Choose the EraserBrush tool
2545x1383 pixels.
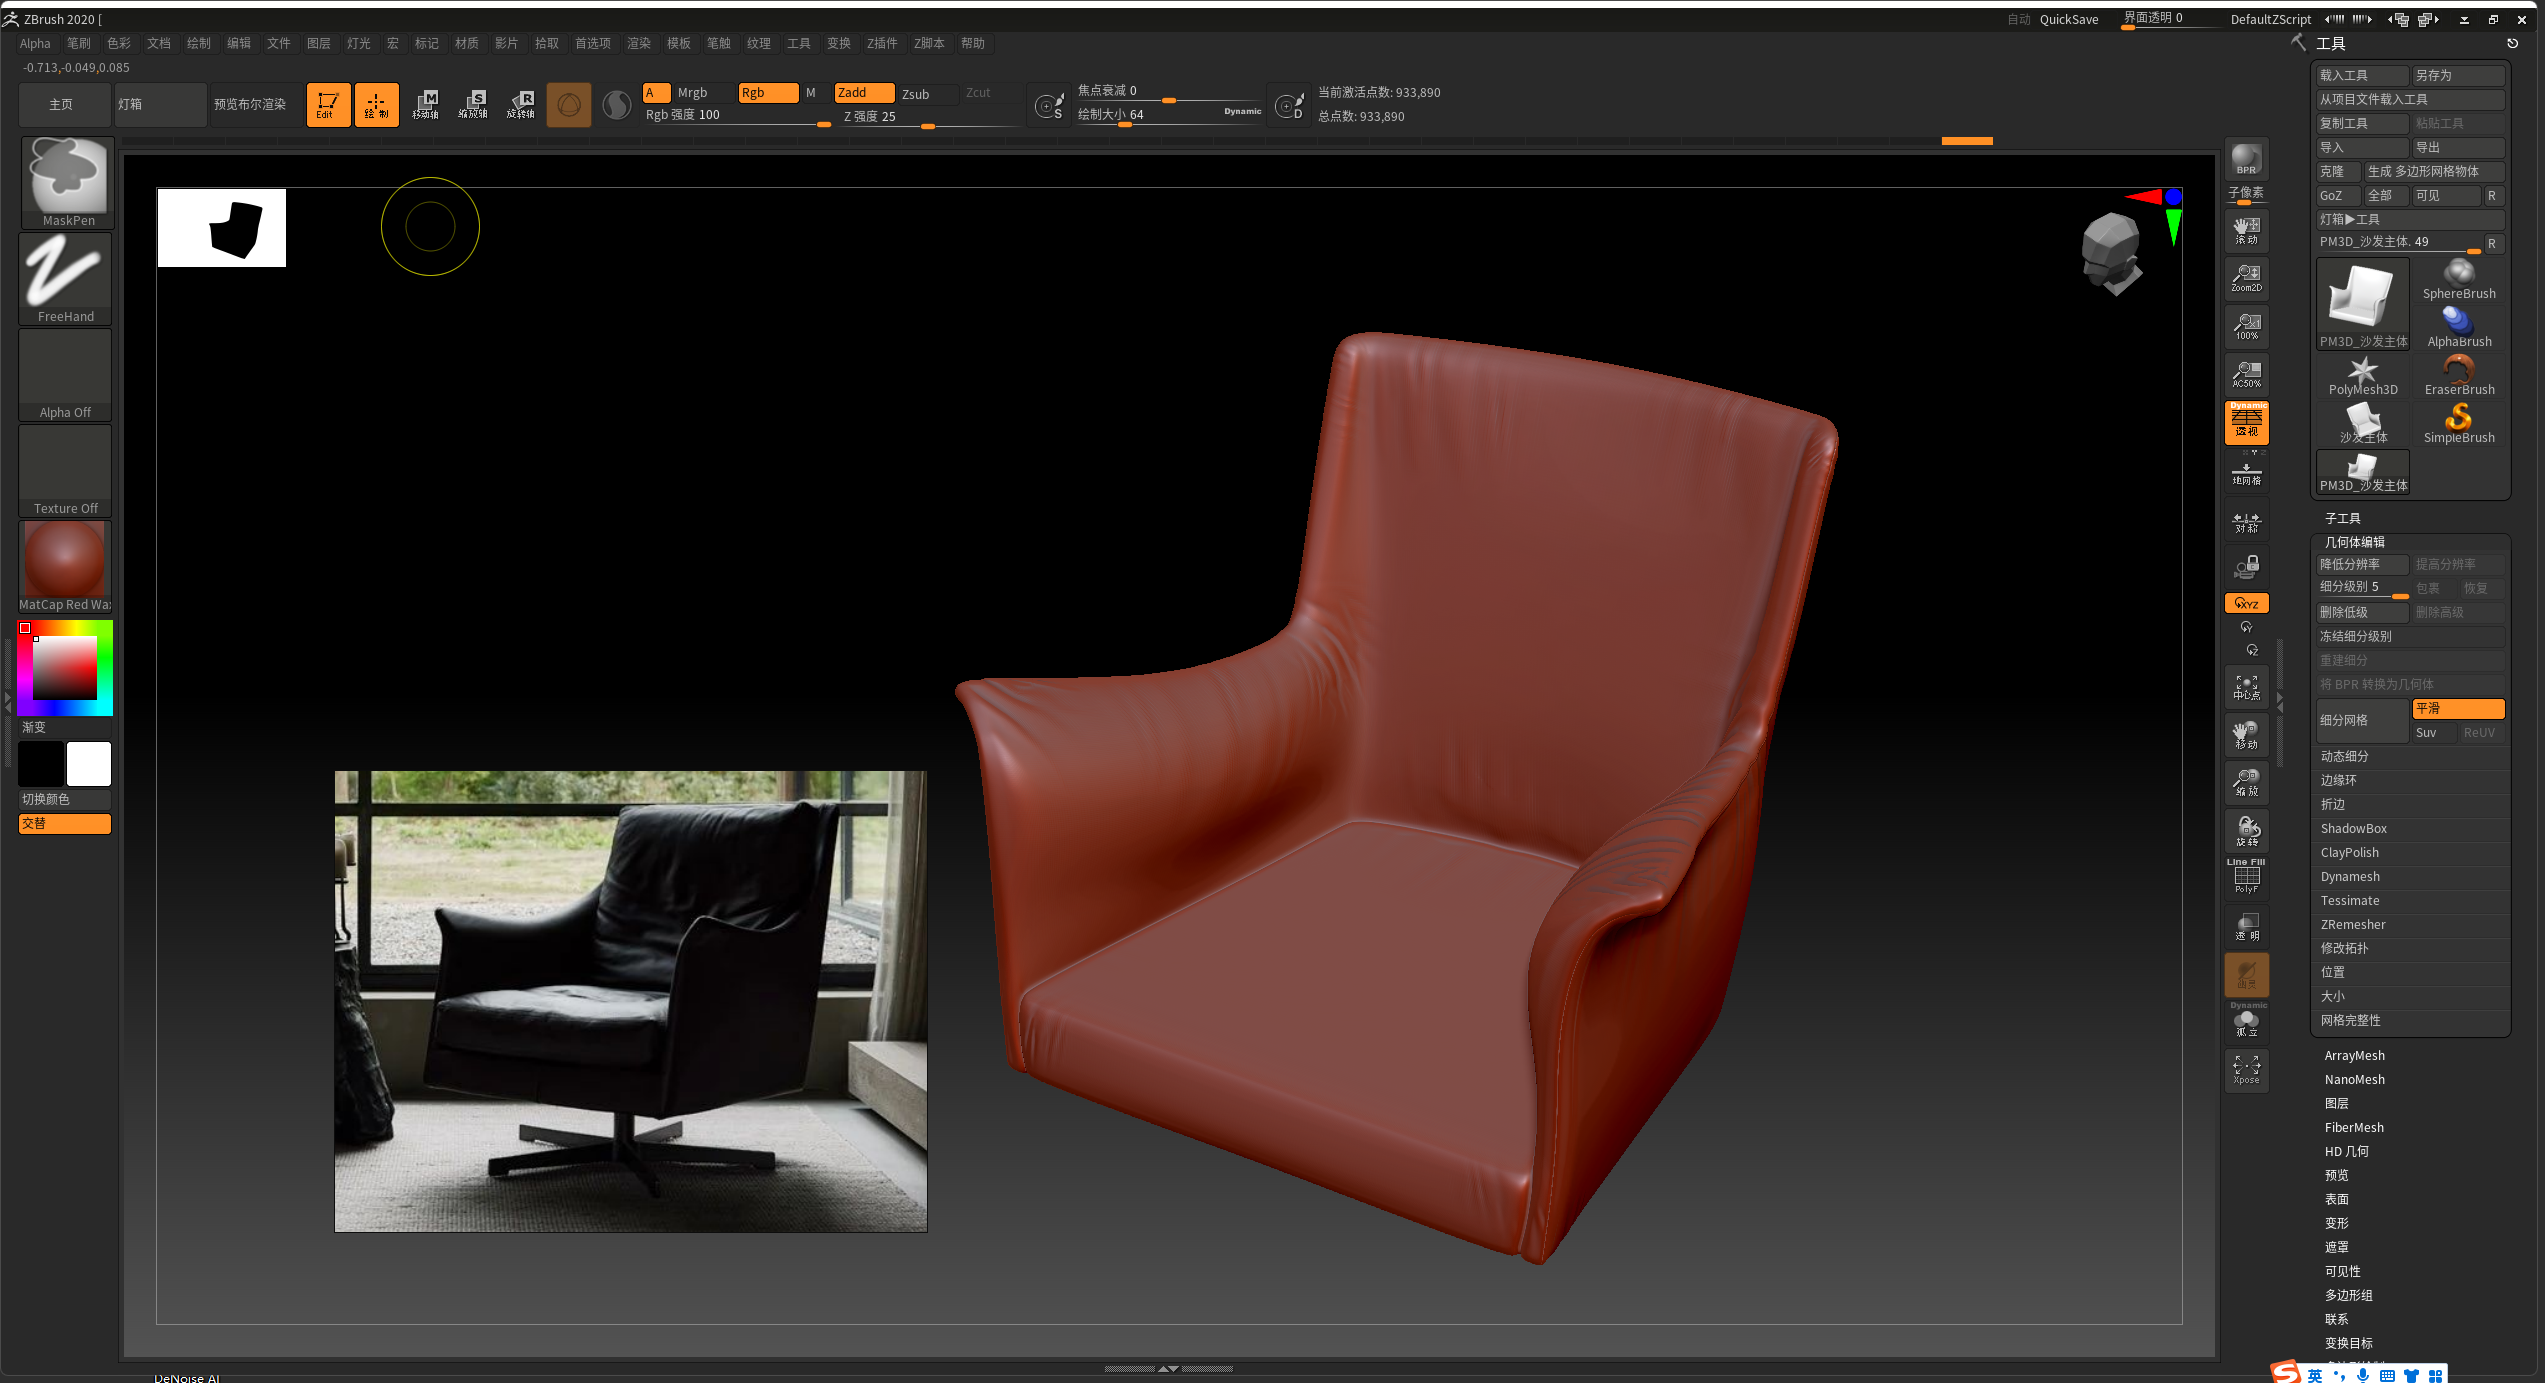(x=2458, y=375)
